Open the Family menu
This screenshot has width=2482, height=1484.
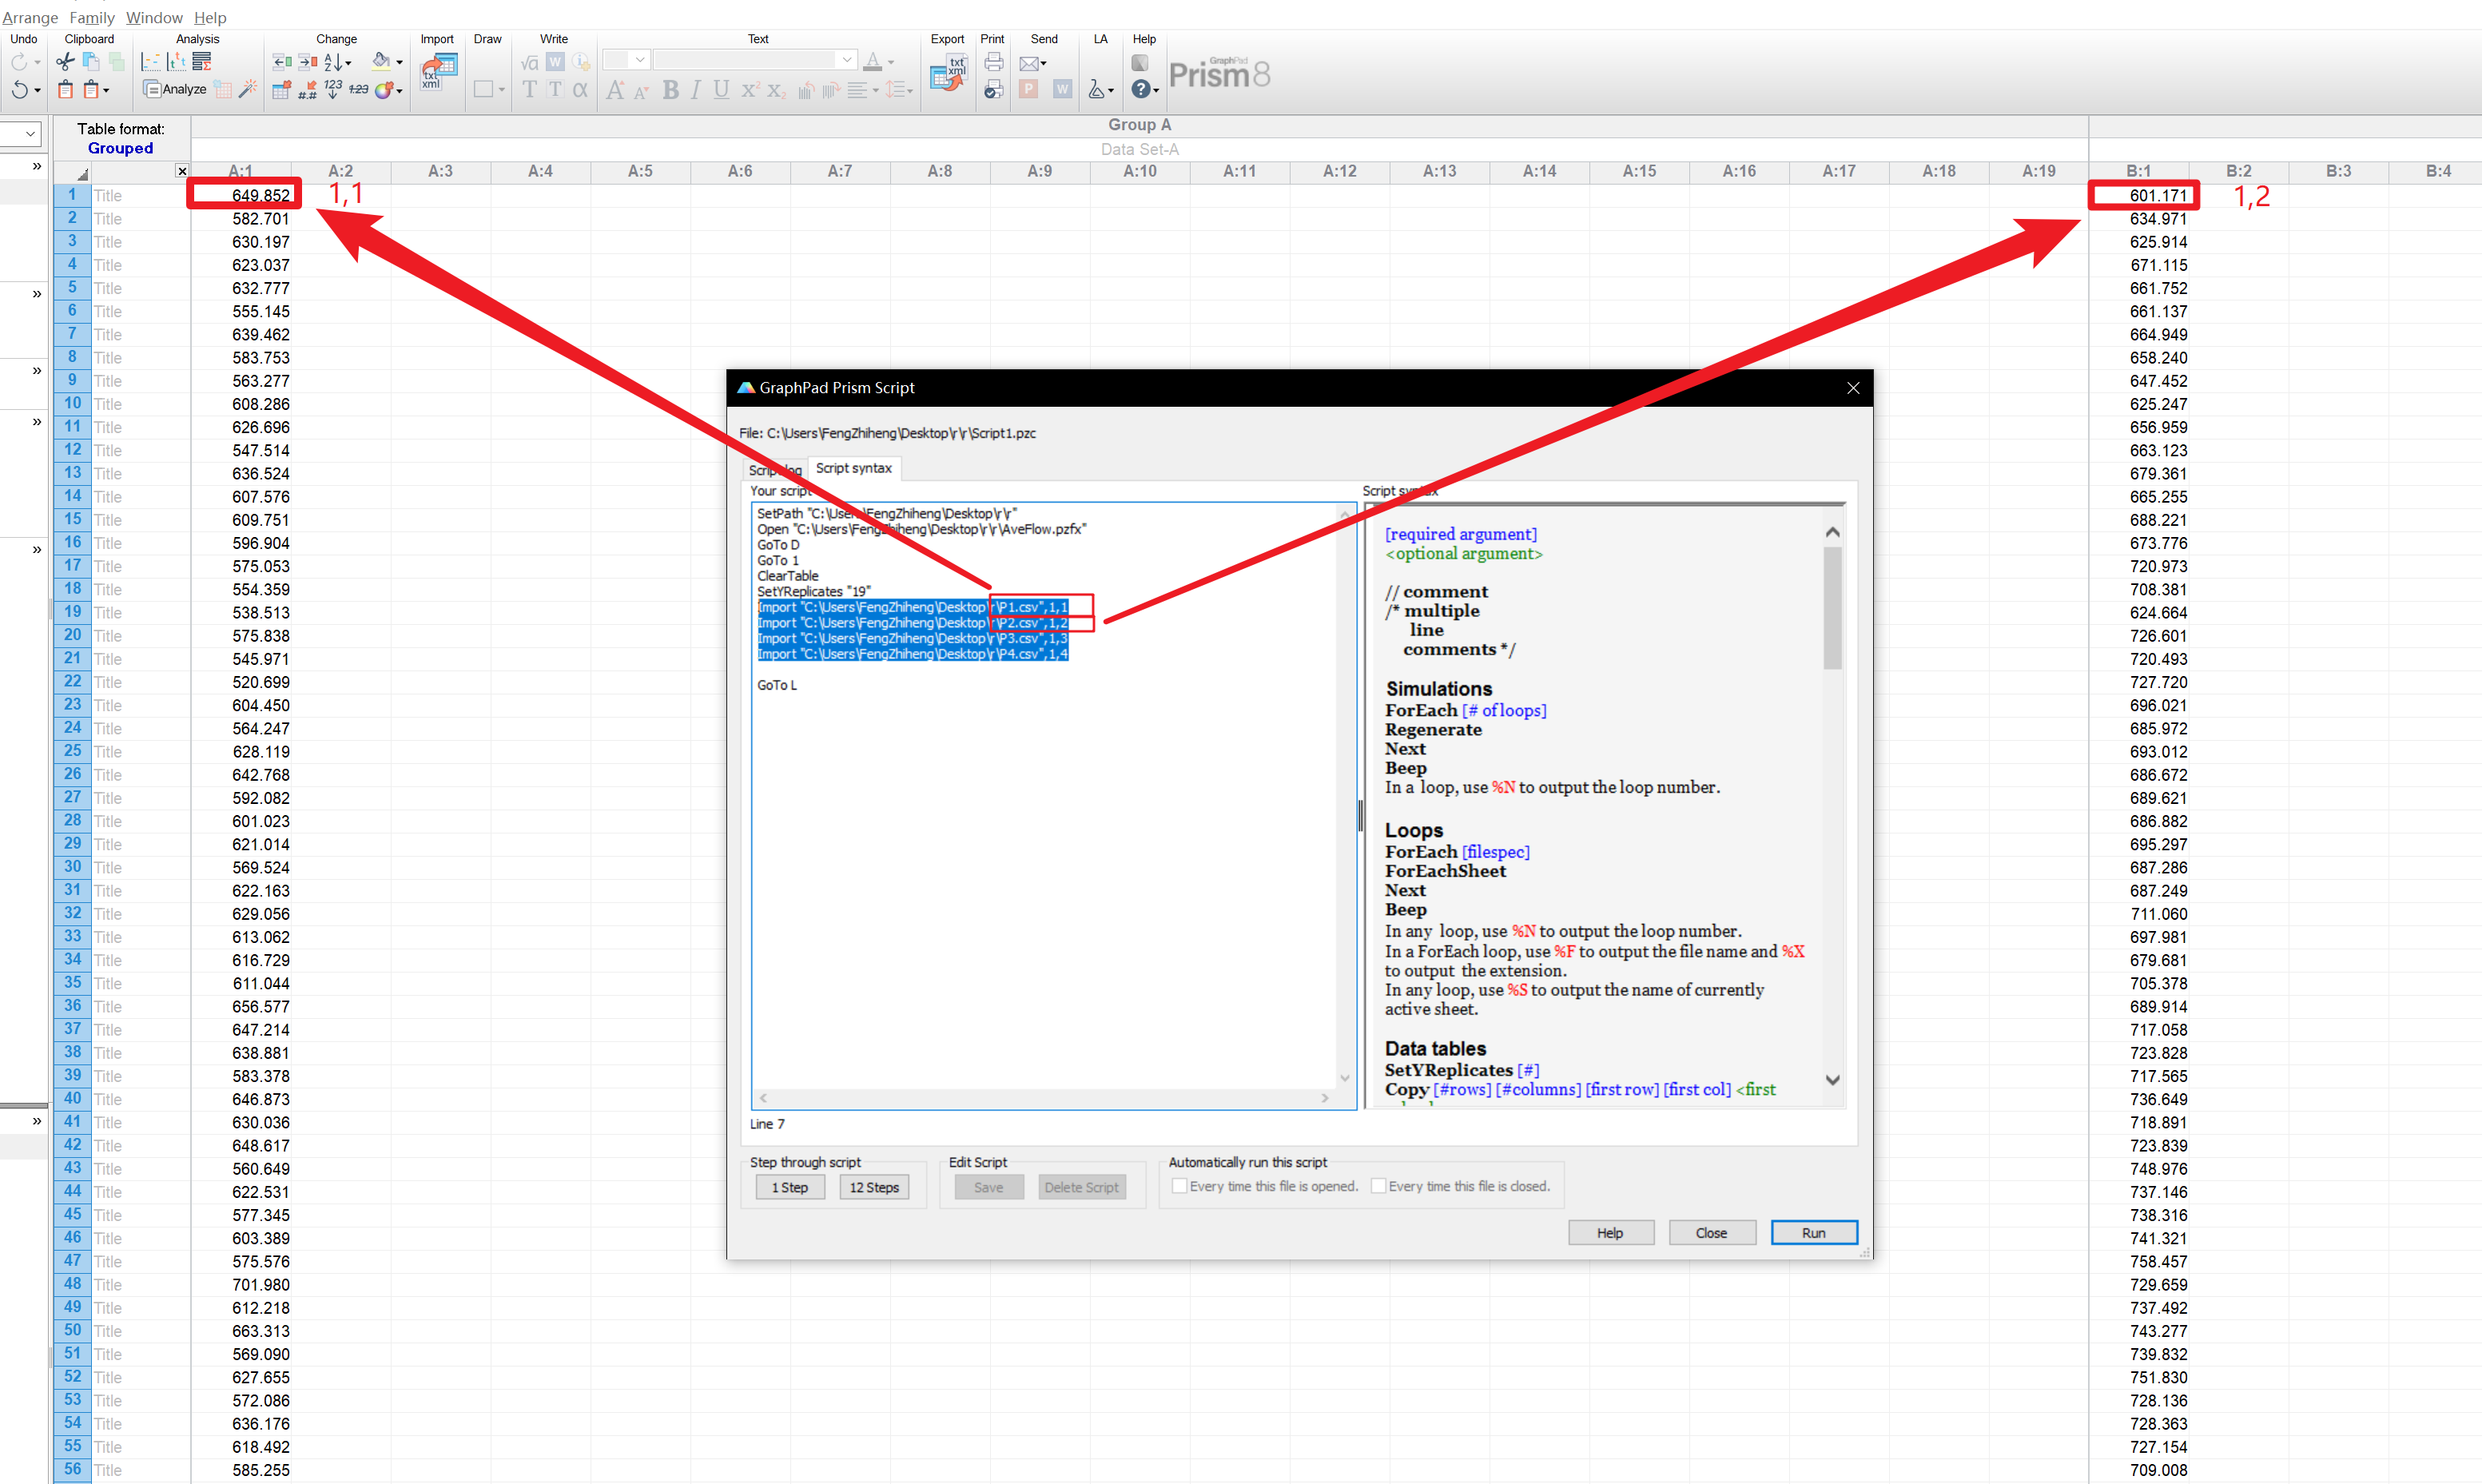(x=91, y=17)
